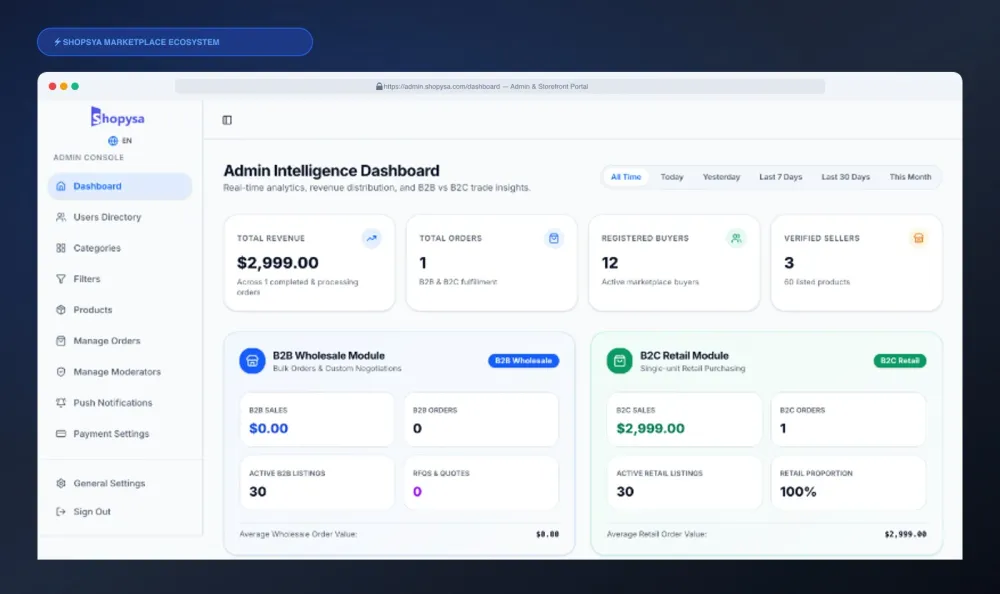Click the B2C Retail badge

[900, 360]
